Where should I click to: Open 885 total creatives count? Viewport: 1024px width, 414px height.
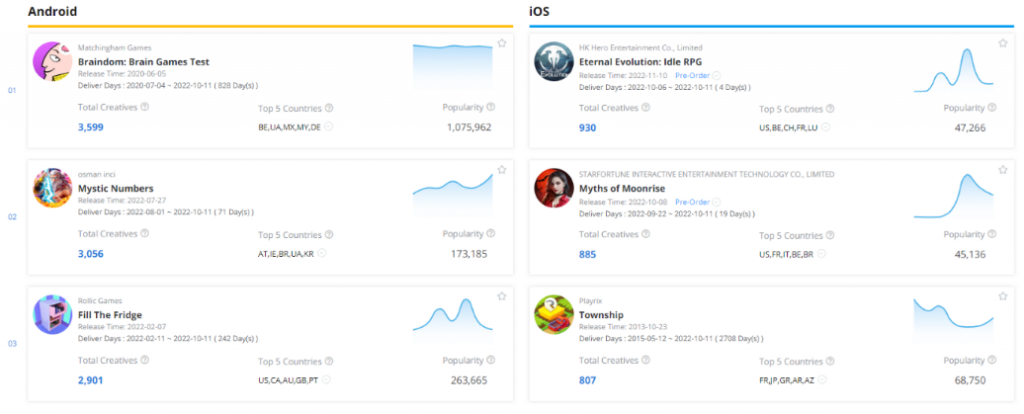pos(588,254)
